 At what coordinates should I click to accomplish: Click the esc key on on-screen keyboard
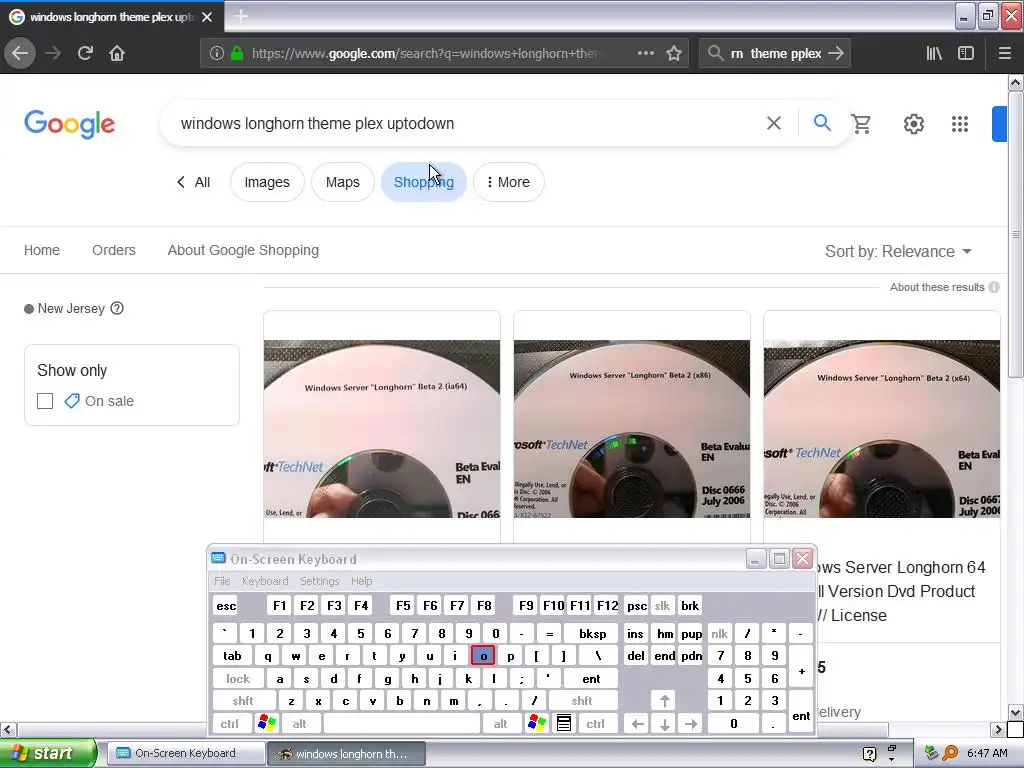point(226,605)
